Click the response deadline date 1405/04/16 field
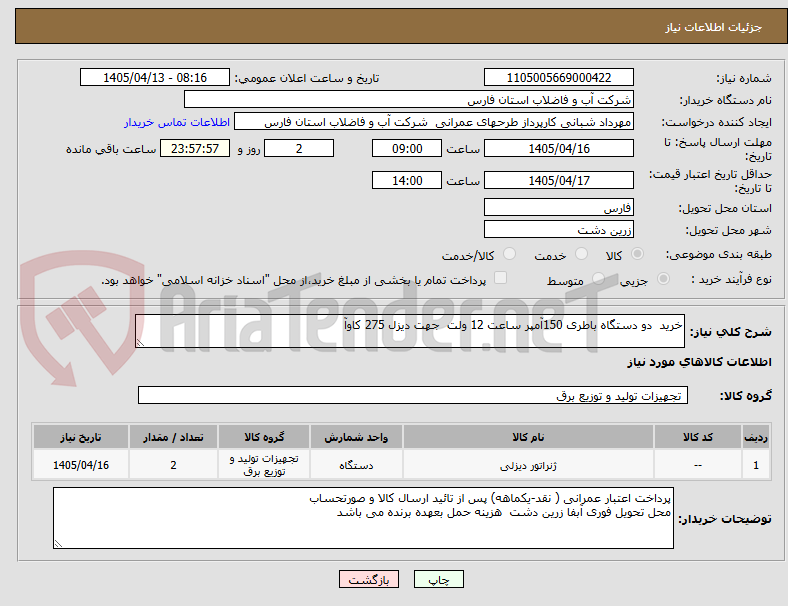This screenshot has width=788, height=606. [559, 149]
